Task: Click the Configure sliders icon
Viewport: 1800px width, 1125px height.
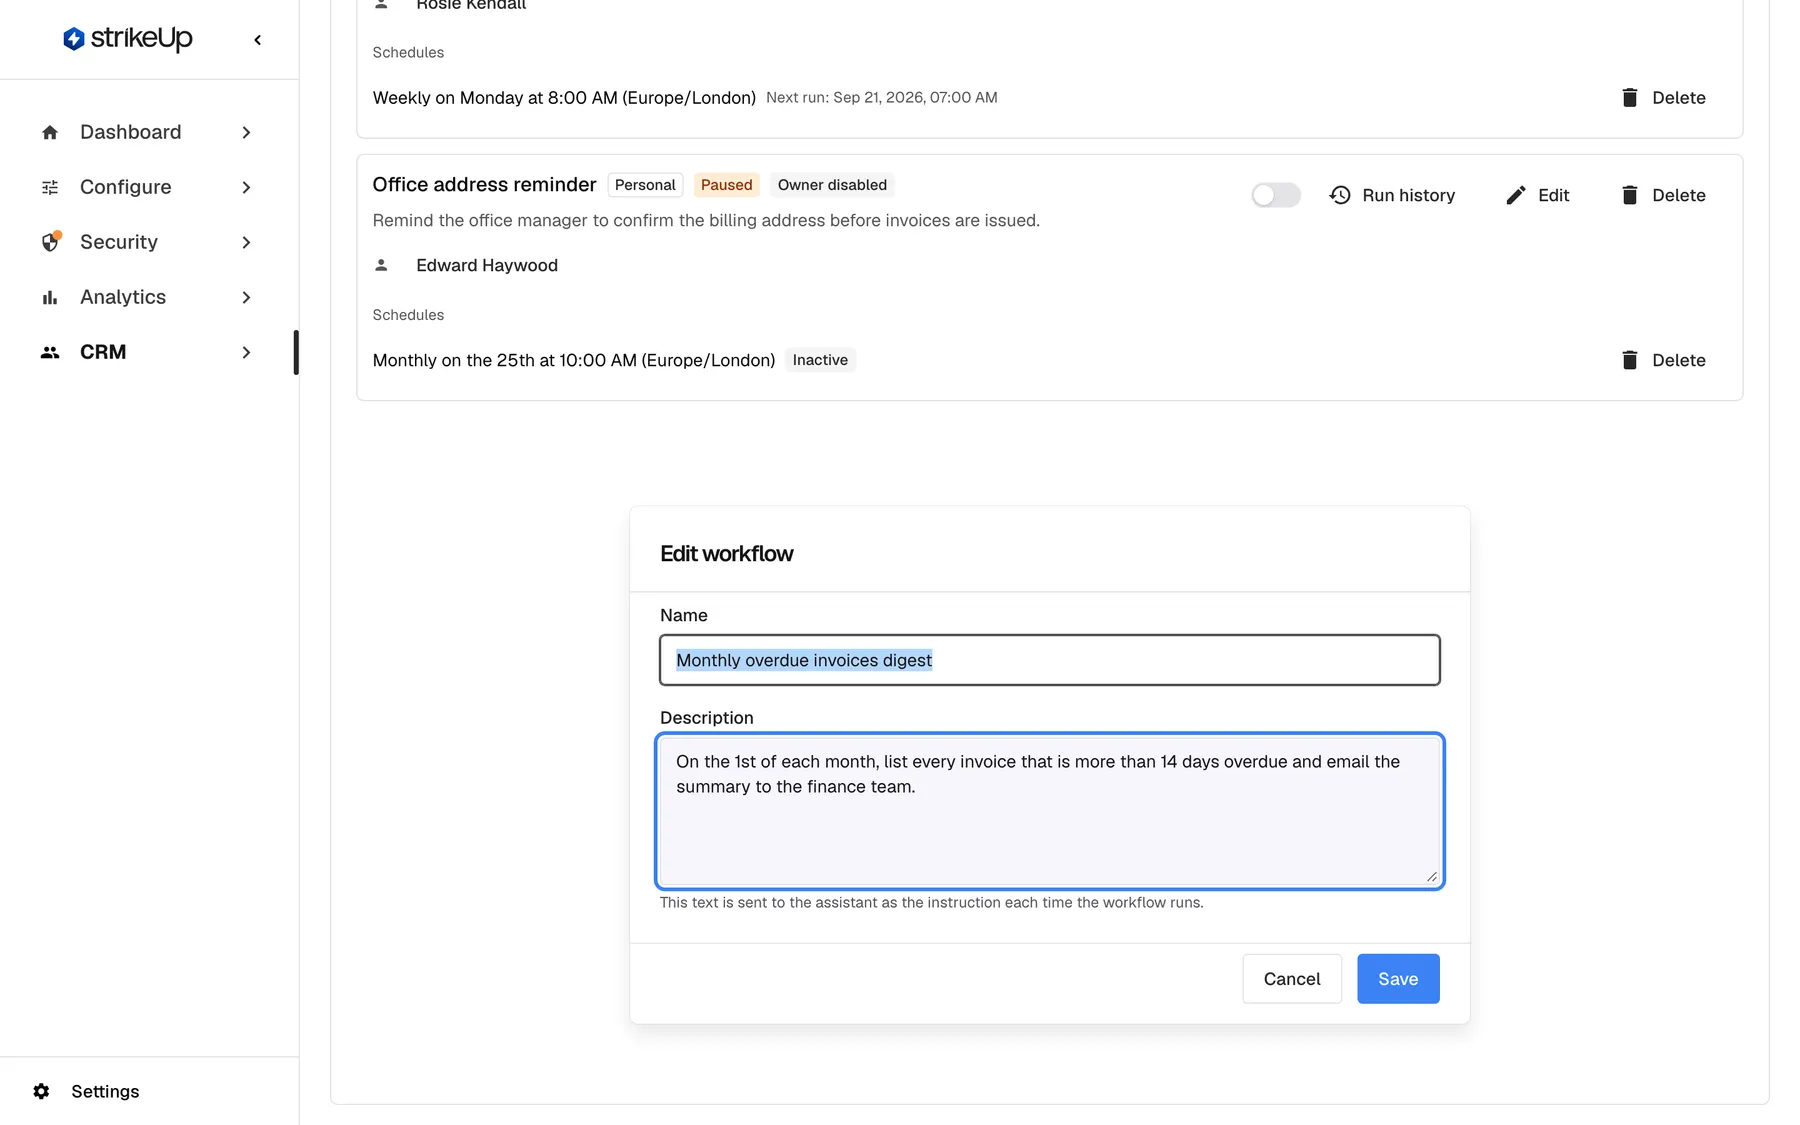Action: (50, 187)
